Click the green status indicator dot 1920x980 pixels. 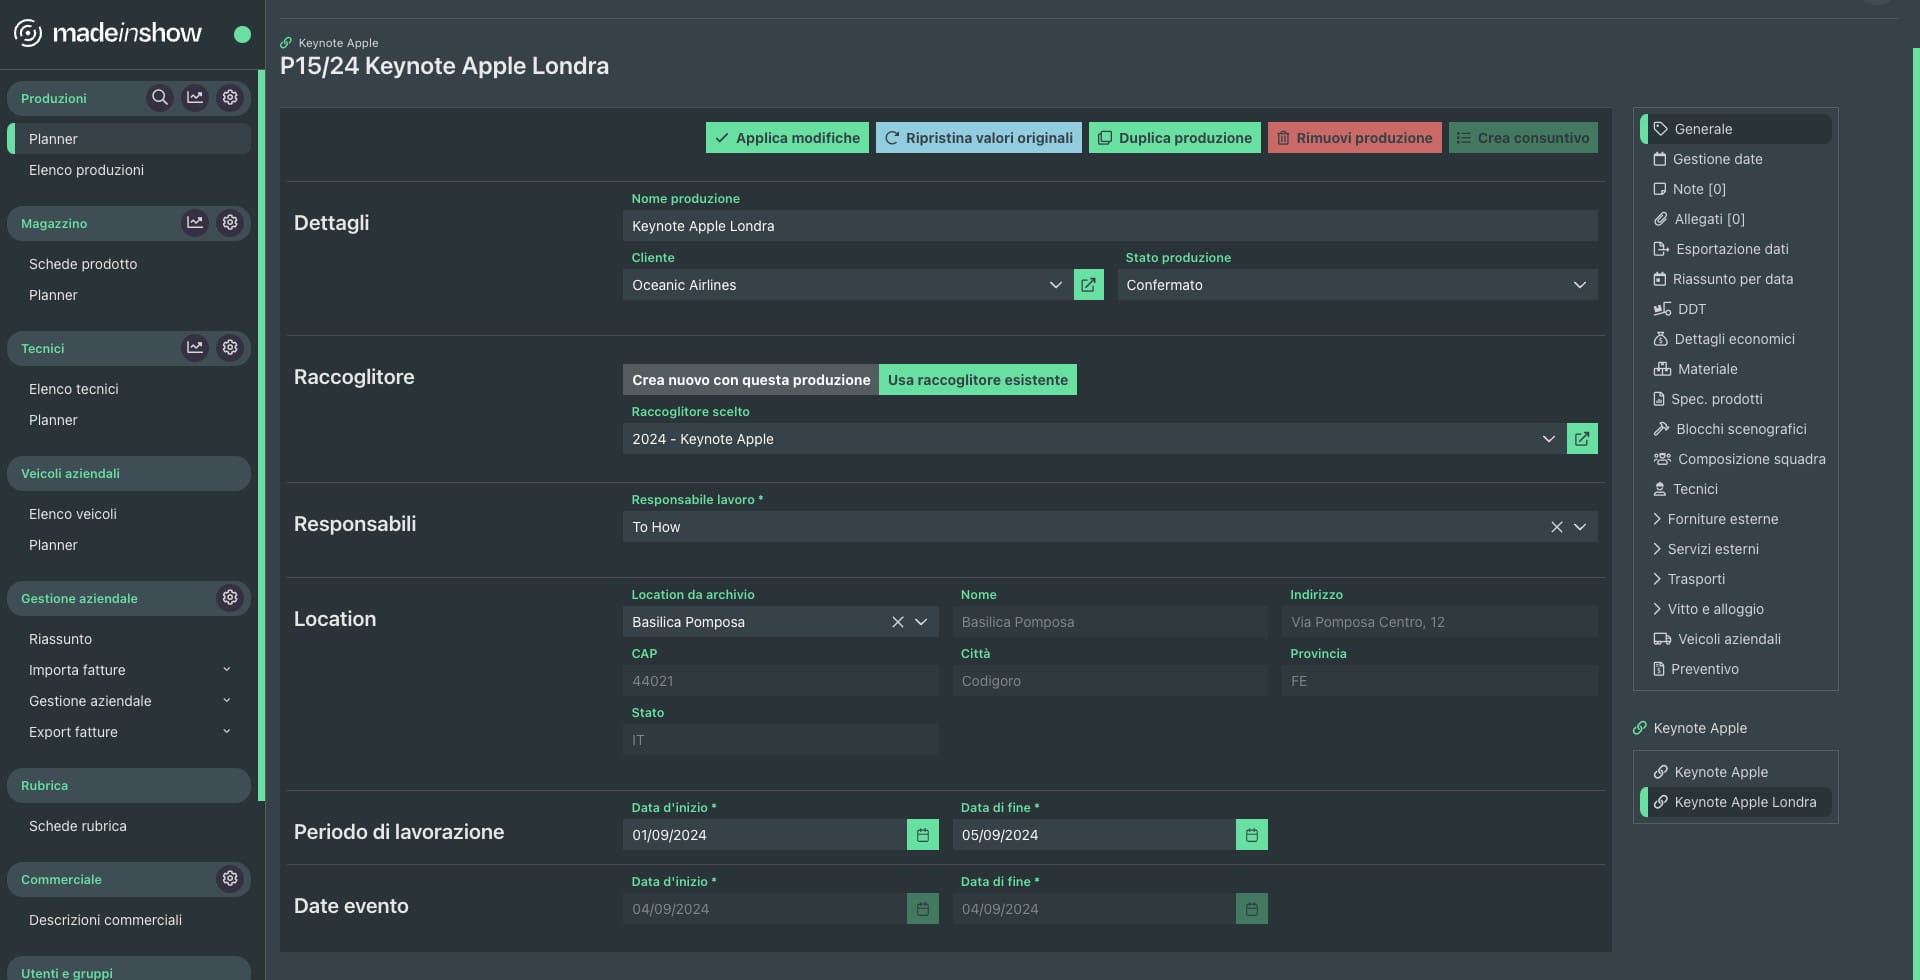click(242, 34)
